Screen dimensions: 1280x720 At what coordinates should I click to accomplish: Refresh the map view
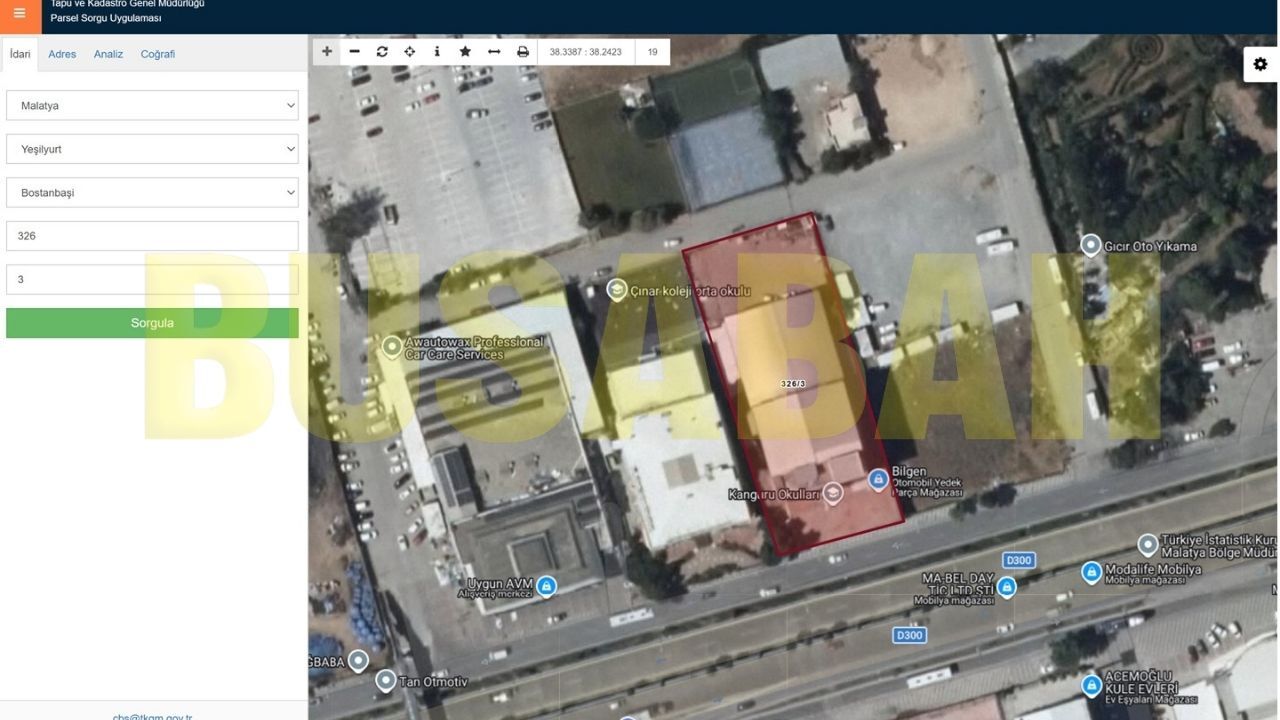tap(382, 52)
